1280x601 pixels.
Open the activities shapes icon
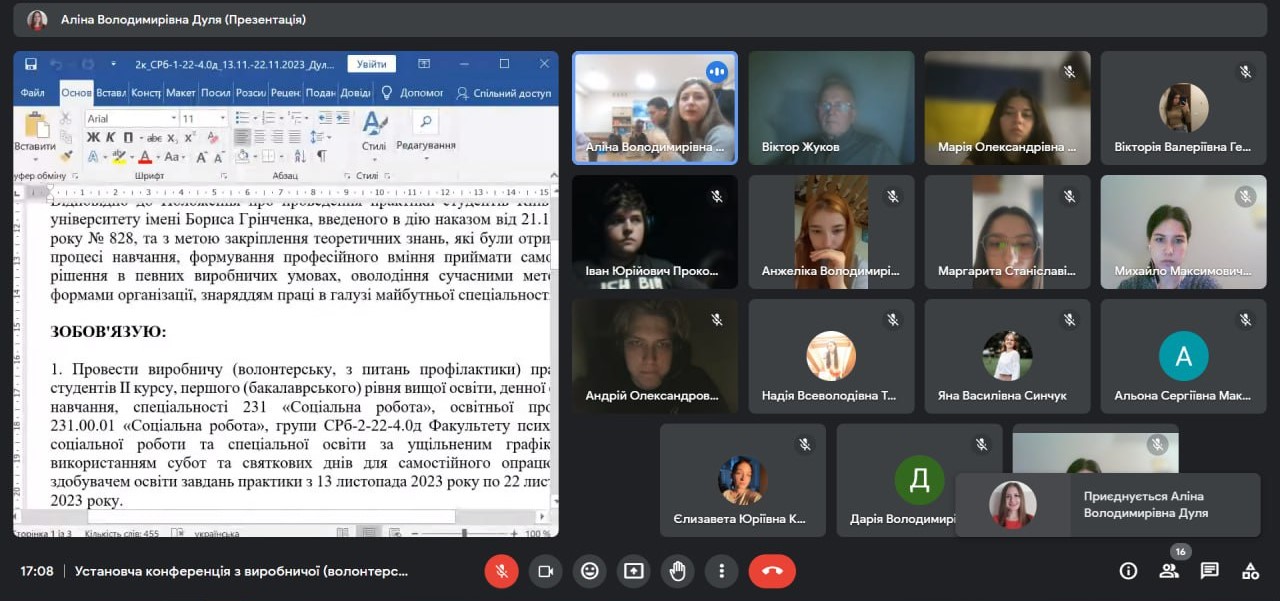(1250, 571)
